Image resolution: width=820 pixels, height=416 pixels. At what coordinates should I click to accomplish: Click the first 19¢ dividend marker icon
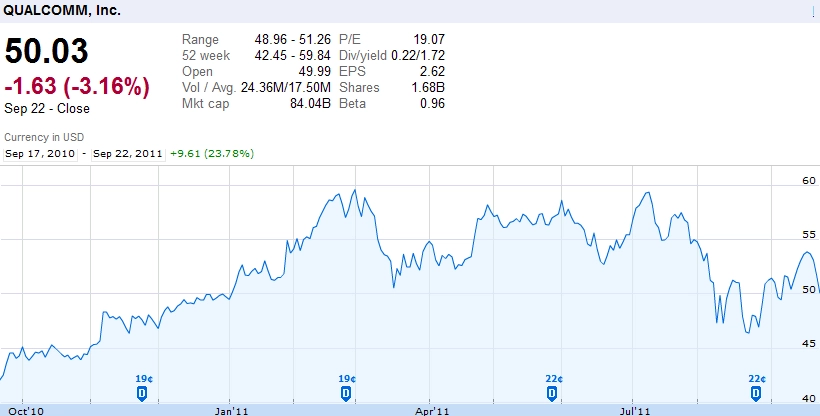click(142, 393)
